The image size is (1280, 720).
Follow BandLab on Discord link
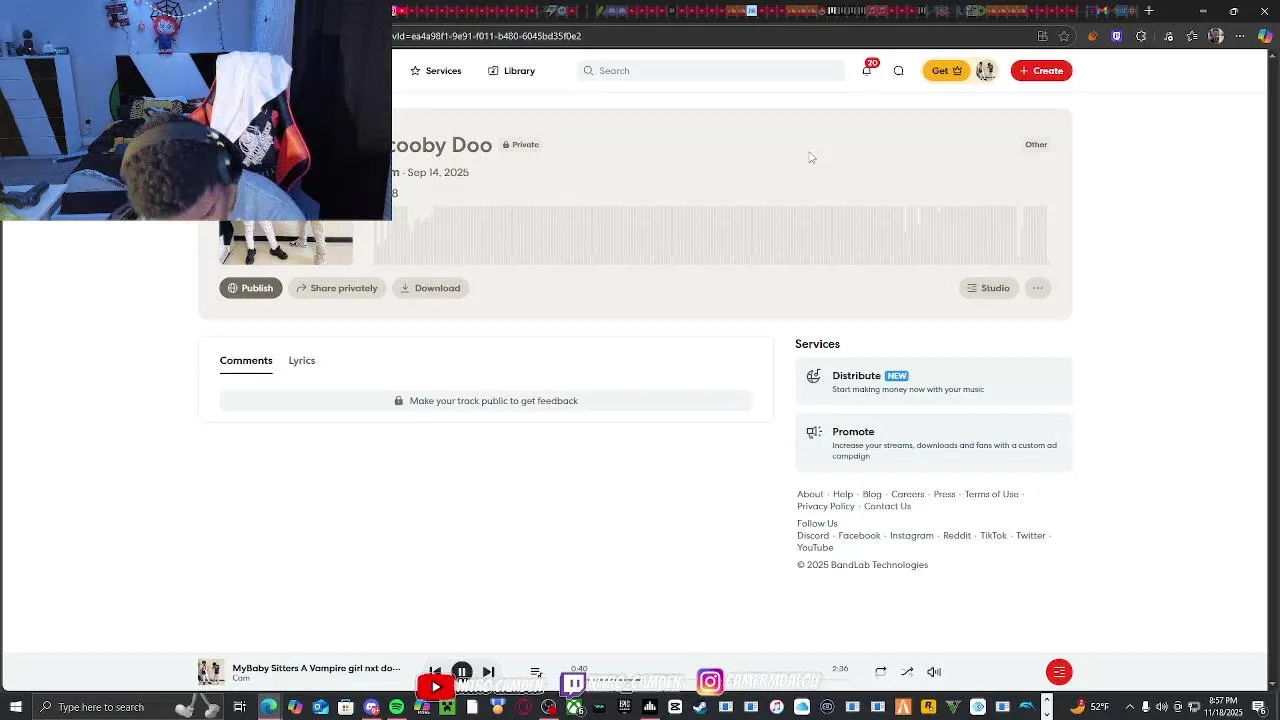click(813, 536)
